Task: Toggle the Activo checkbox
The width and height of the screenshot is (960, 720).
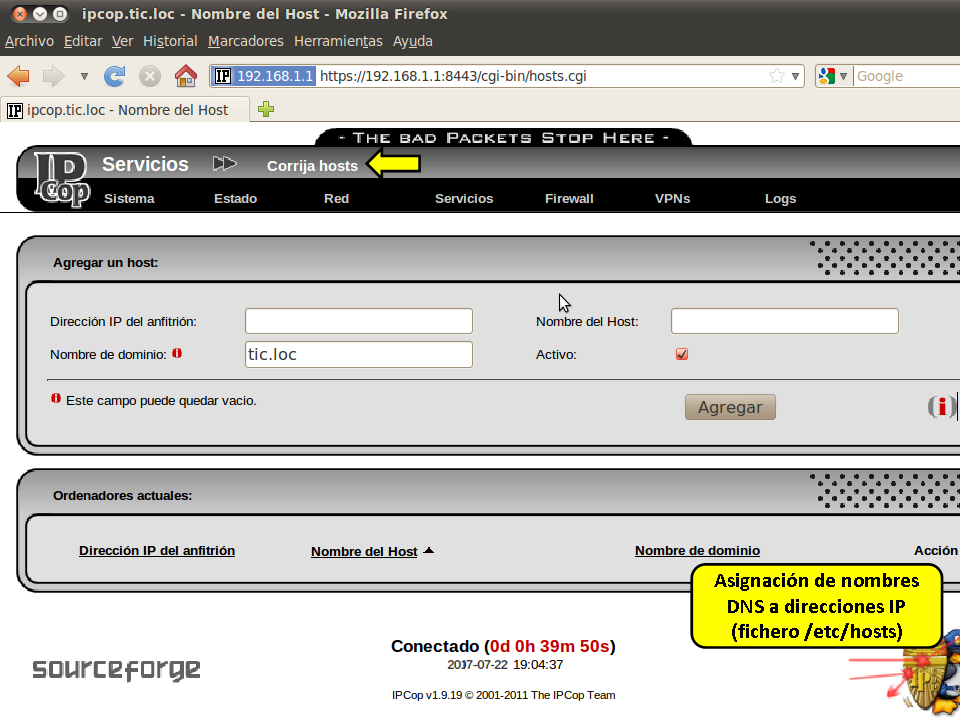Action: coord(682,354)
